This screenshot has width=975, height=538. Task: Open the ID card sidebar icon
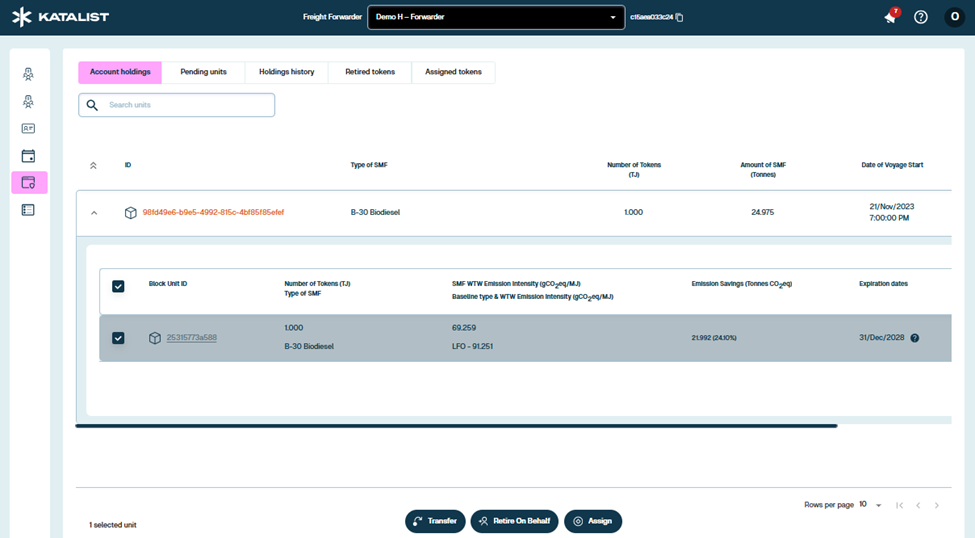pos(28,128)
